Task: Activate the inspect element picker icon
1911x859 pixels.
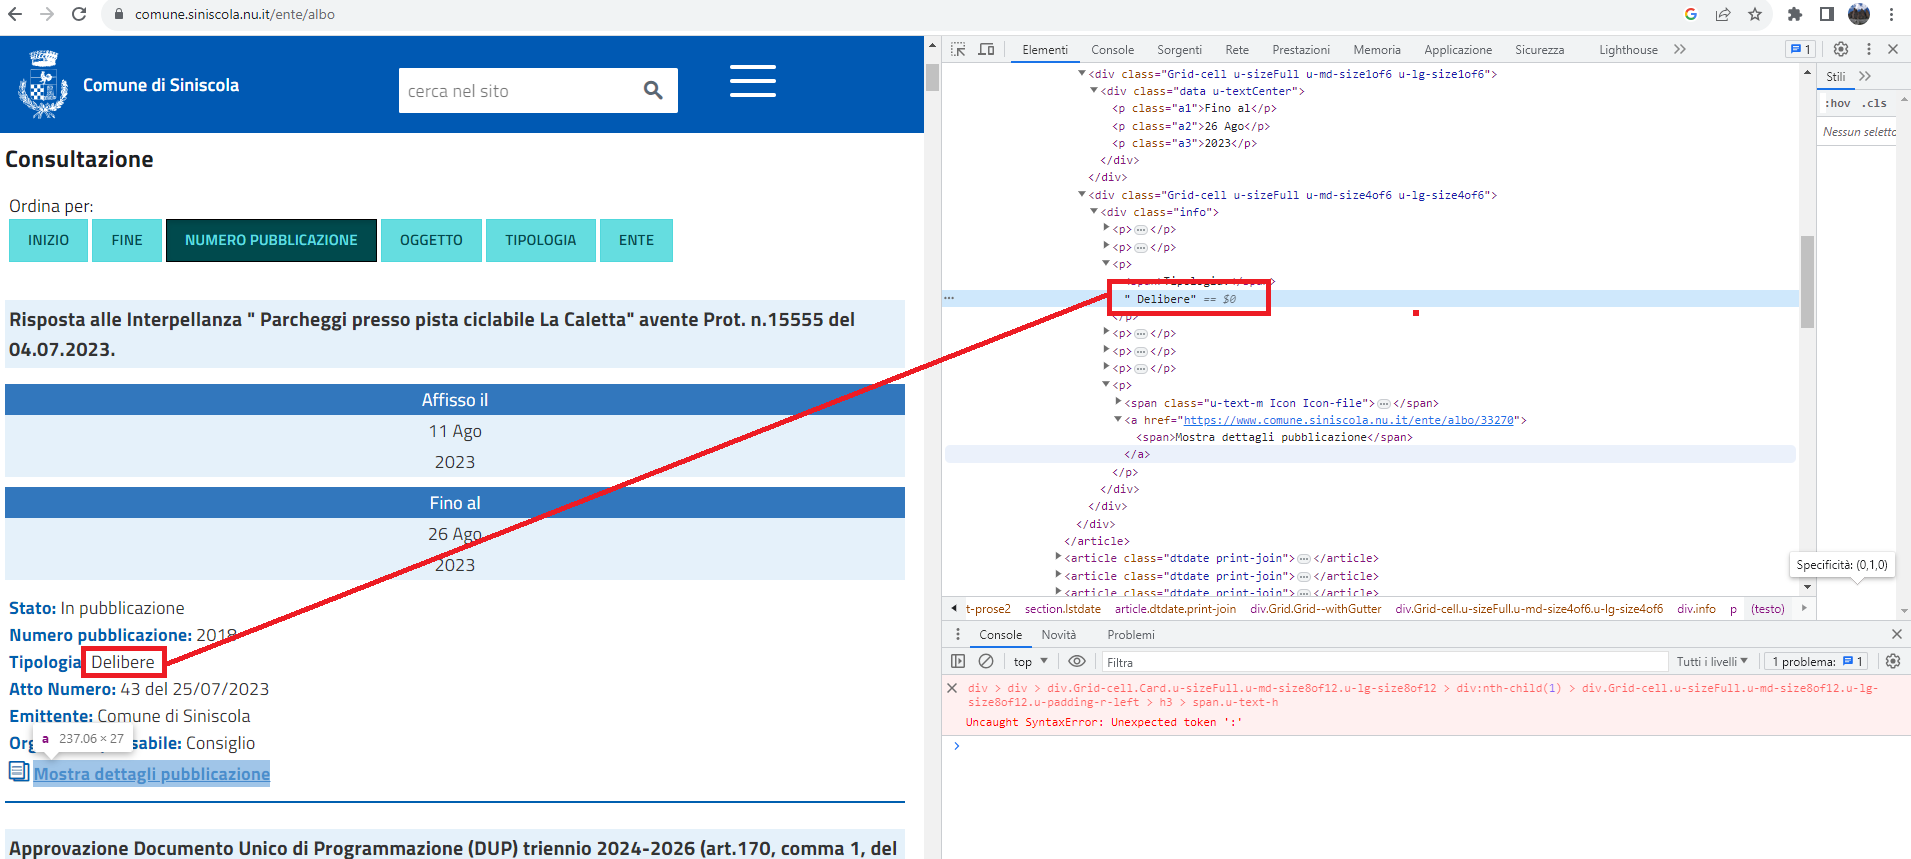Action: (958, 49)
